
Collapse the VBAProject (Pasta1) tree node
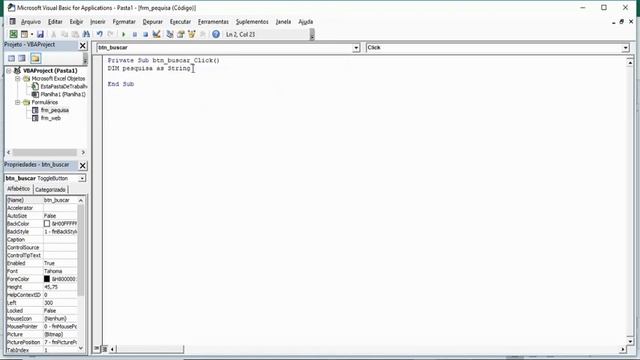click(x=9, y=71)
